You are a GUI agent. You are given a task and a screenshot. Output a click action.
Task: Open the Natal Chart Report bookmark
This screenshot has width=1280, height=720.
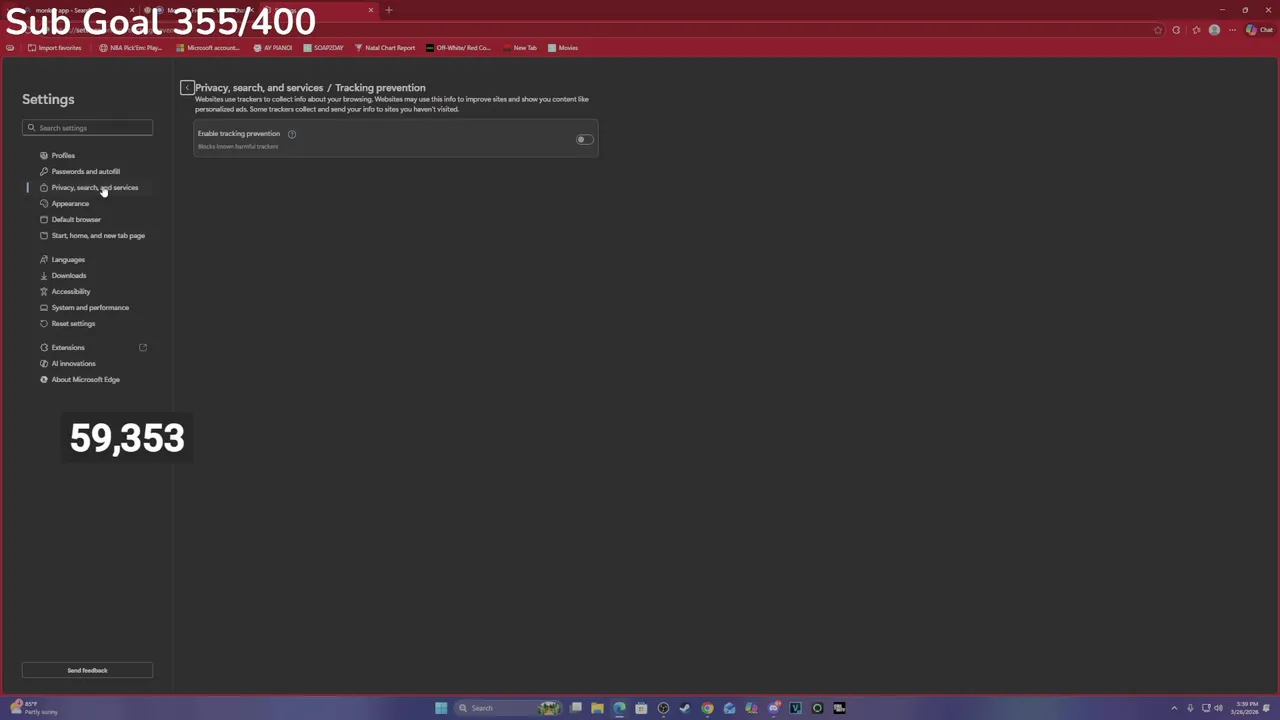pyautogui.click(x=385, y=48)
